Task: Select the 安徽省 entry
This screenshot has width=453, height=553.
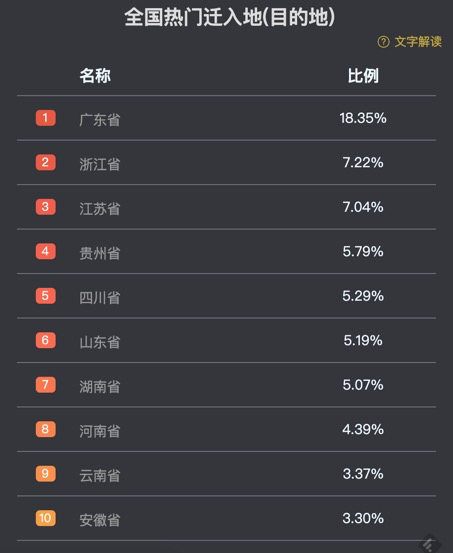Action: click(100, 520)
